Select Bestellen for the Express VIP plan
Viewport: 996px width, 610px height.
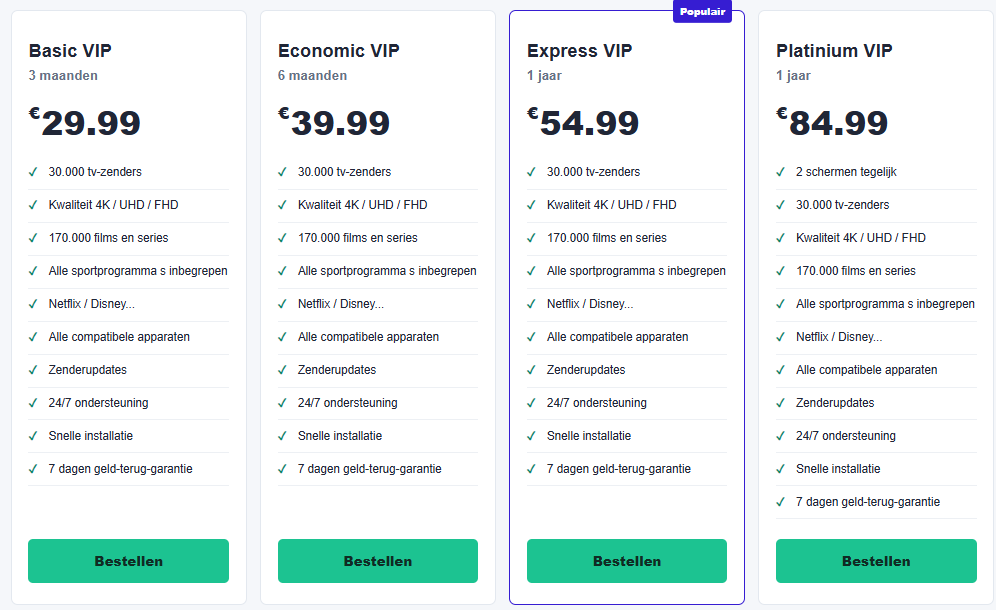coord(627,561)
